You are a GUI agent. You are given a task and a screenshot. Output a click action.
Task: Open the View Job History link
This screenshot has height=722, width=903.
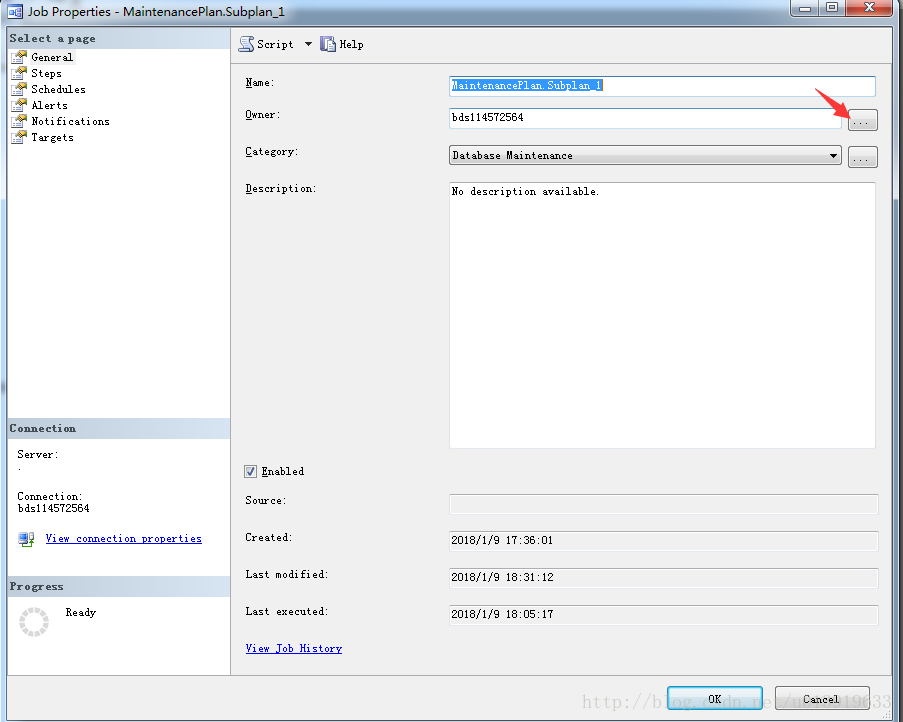pos(293,648)
